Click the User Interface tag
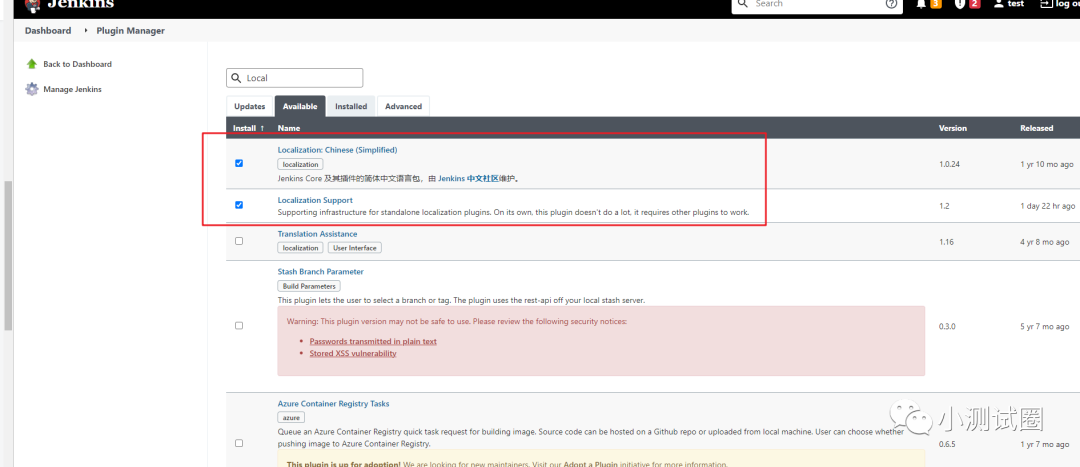This screenshot has width=1080, height=467. click(x=355, y=247)
